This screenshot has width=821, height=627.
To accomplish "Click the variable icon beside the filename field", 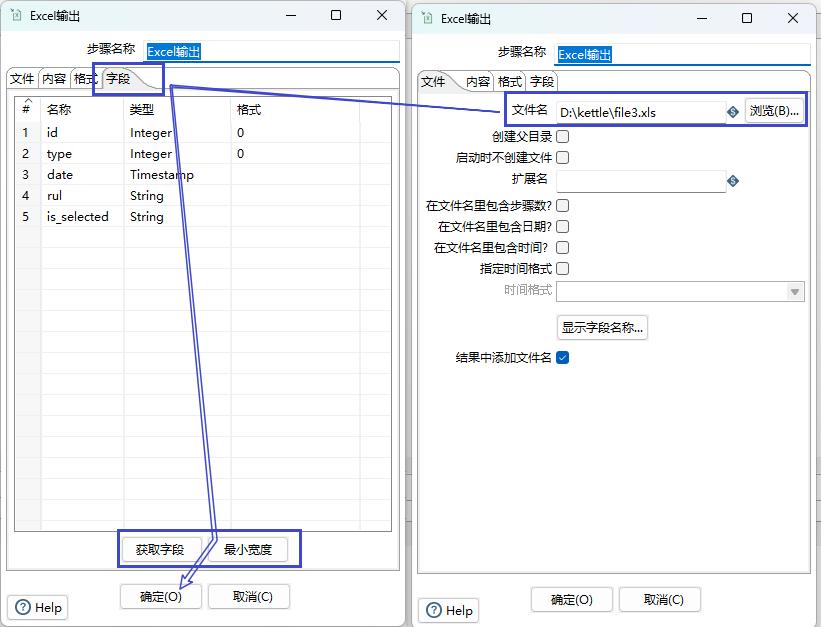I will coord(733,112).
